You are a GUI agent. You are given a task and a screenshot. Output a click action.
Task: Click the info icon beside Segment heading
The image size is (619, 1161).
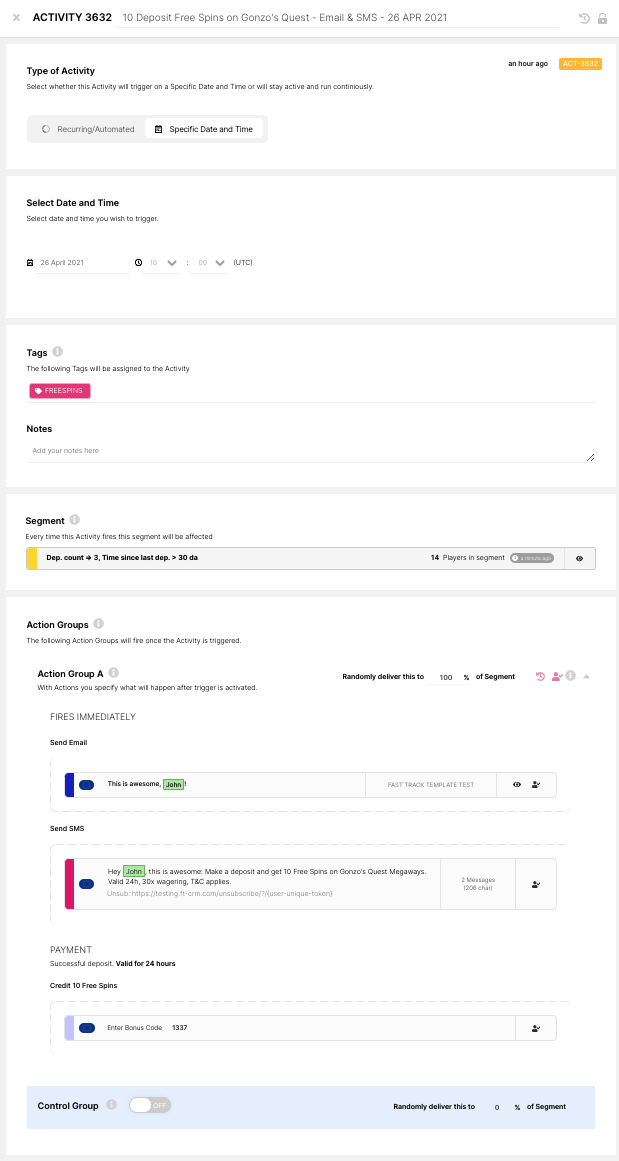[x=75, y=520]
